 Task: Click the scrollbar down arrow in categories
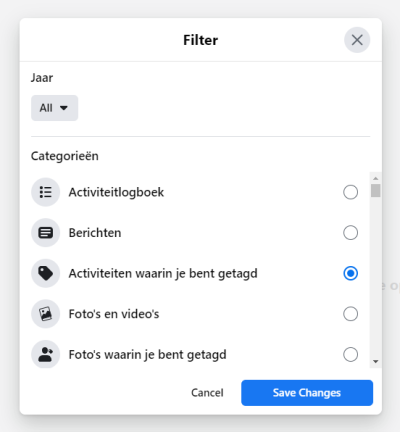[x=376, y=361]
